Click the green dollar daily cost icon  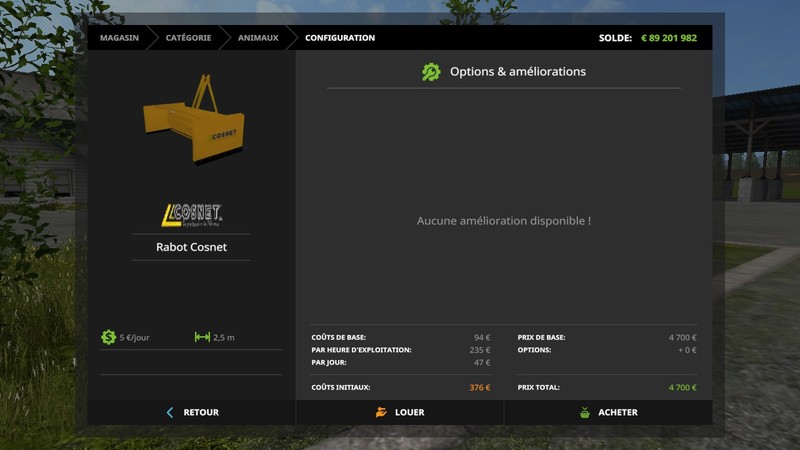click(108, 337)
